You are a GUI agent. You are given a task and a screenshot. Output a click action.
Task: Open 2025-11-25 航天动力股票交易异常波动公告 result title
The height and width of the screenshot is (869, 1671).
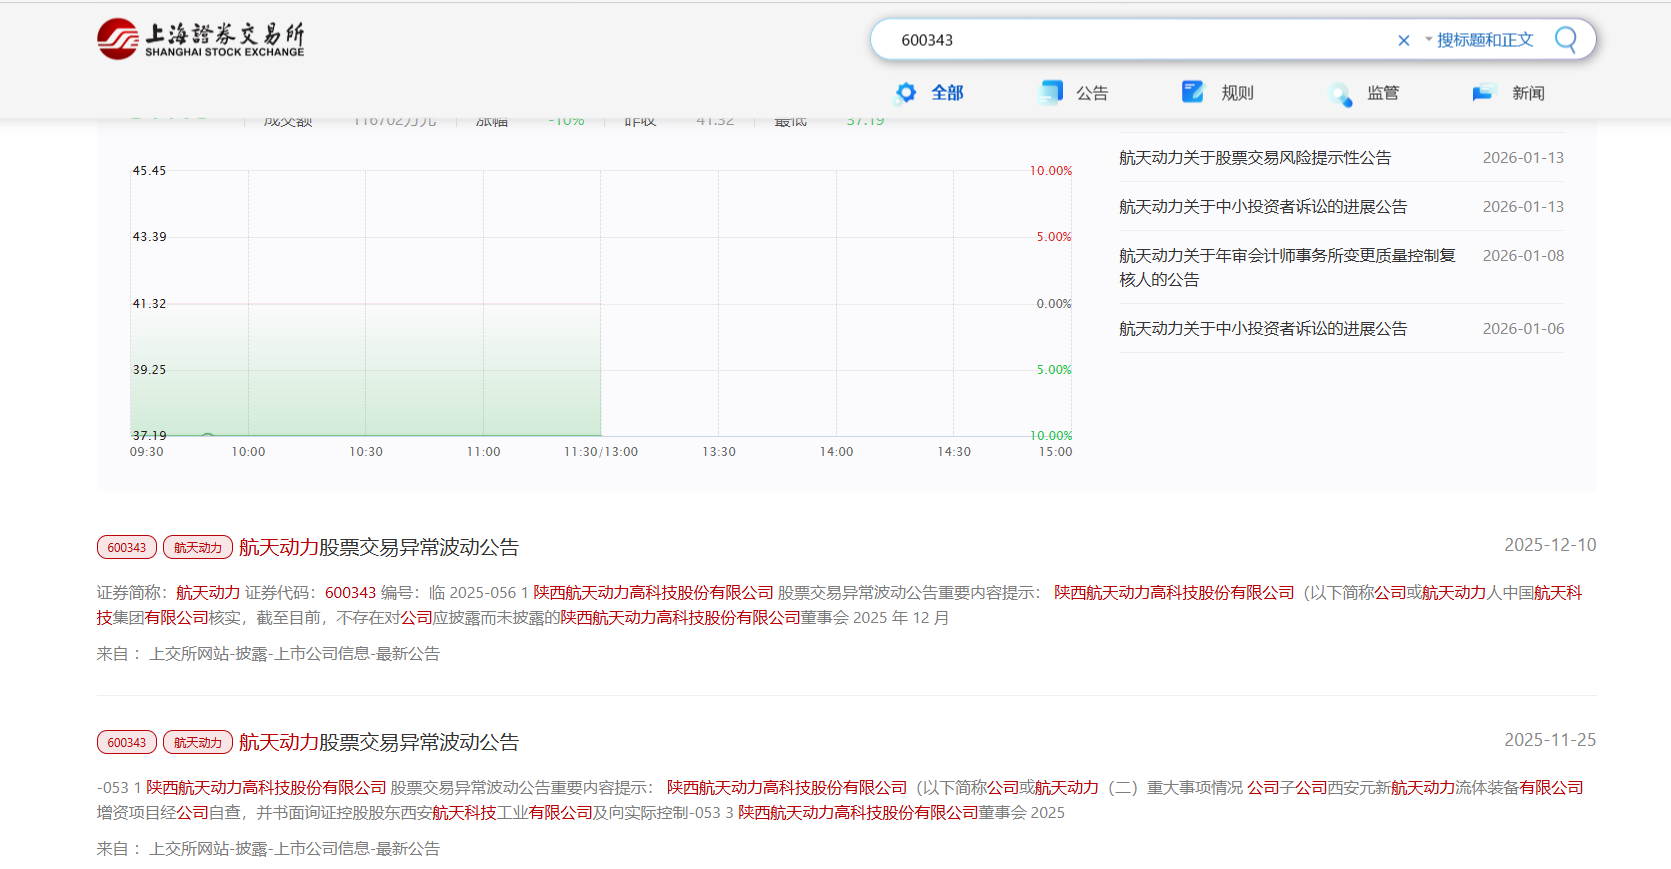[x=379, y=742]
